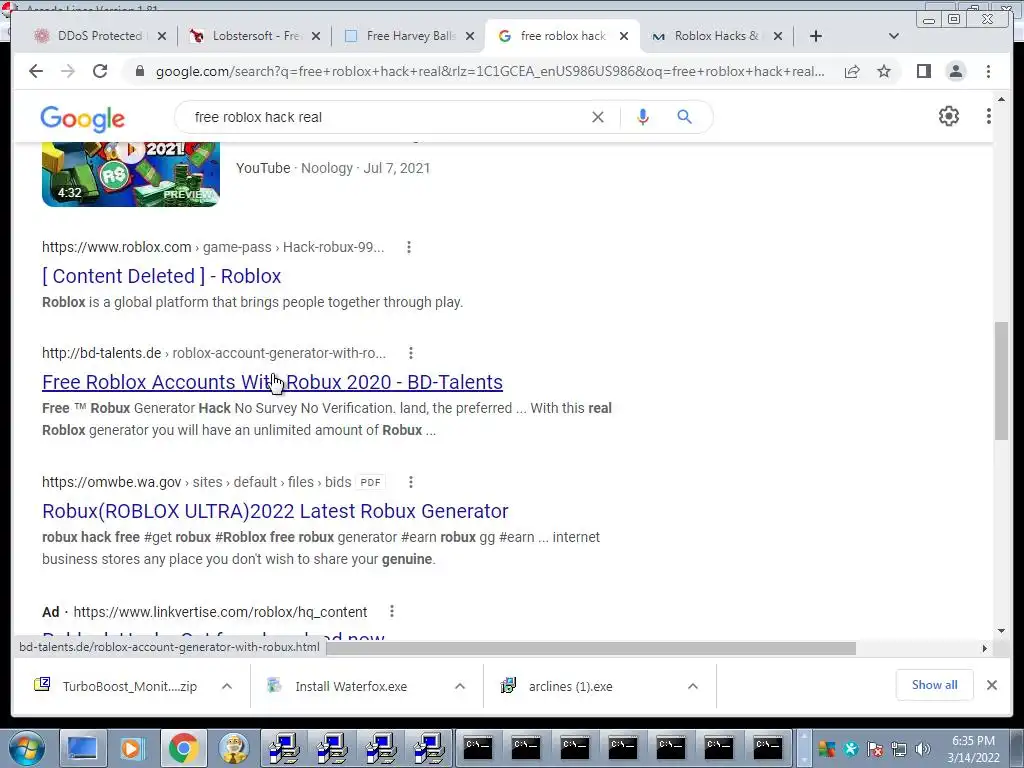Open the Action Center flag tray icon
1024x768 pixels.
[x=875, y=749]
